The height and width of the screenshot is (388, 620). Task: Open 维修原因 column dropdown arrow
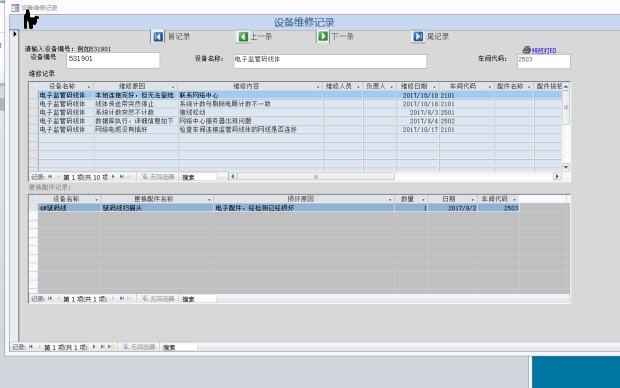[x=173, y=87]
